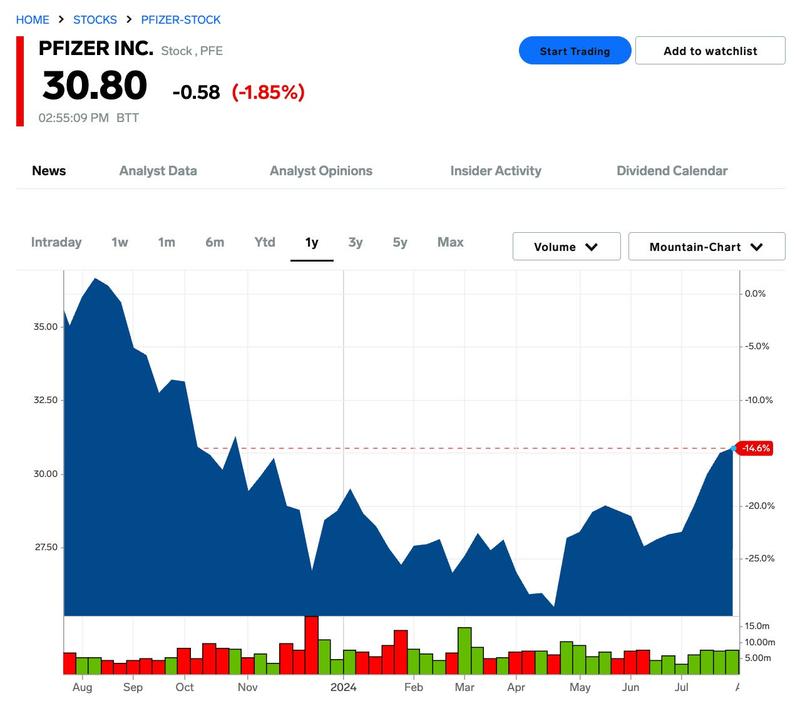Click Add to watchlist button
800x706 pixels.
[x=710, y=51]
